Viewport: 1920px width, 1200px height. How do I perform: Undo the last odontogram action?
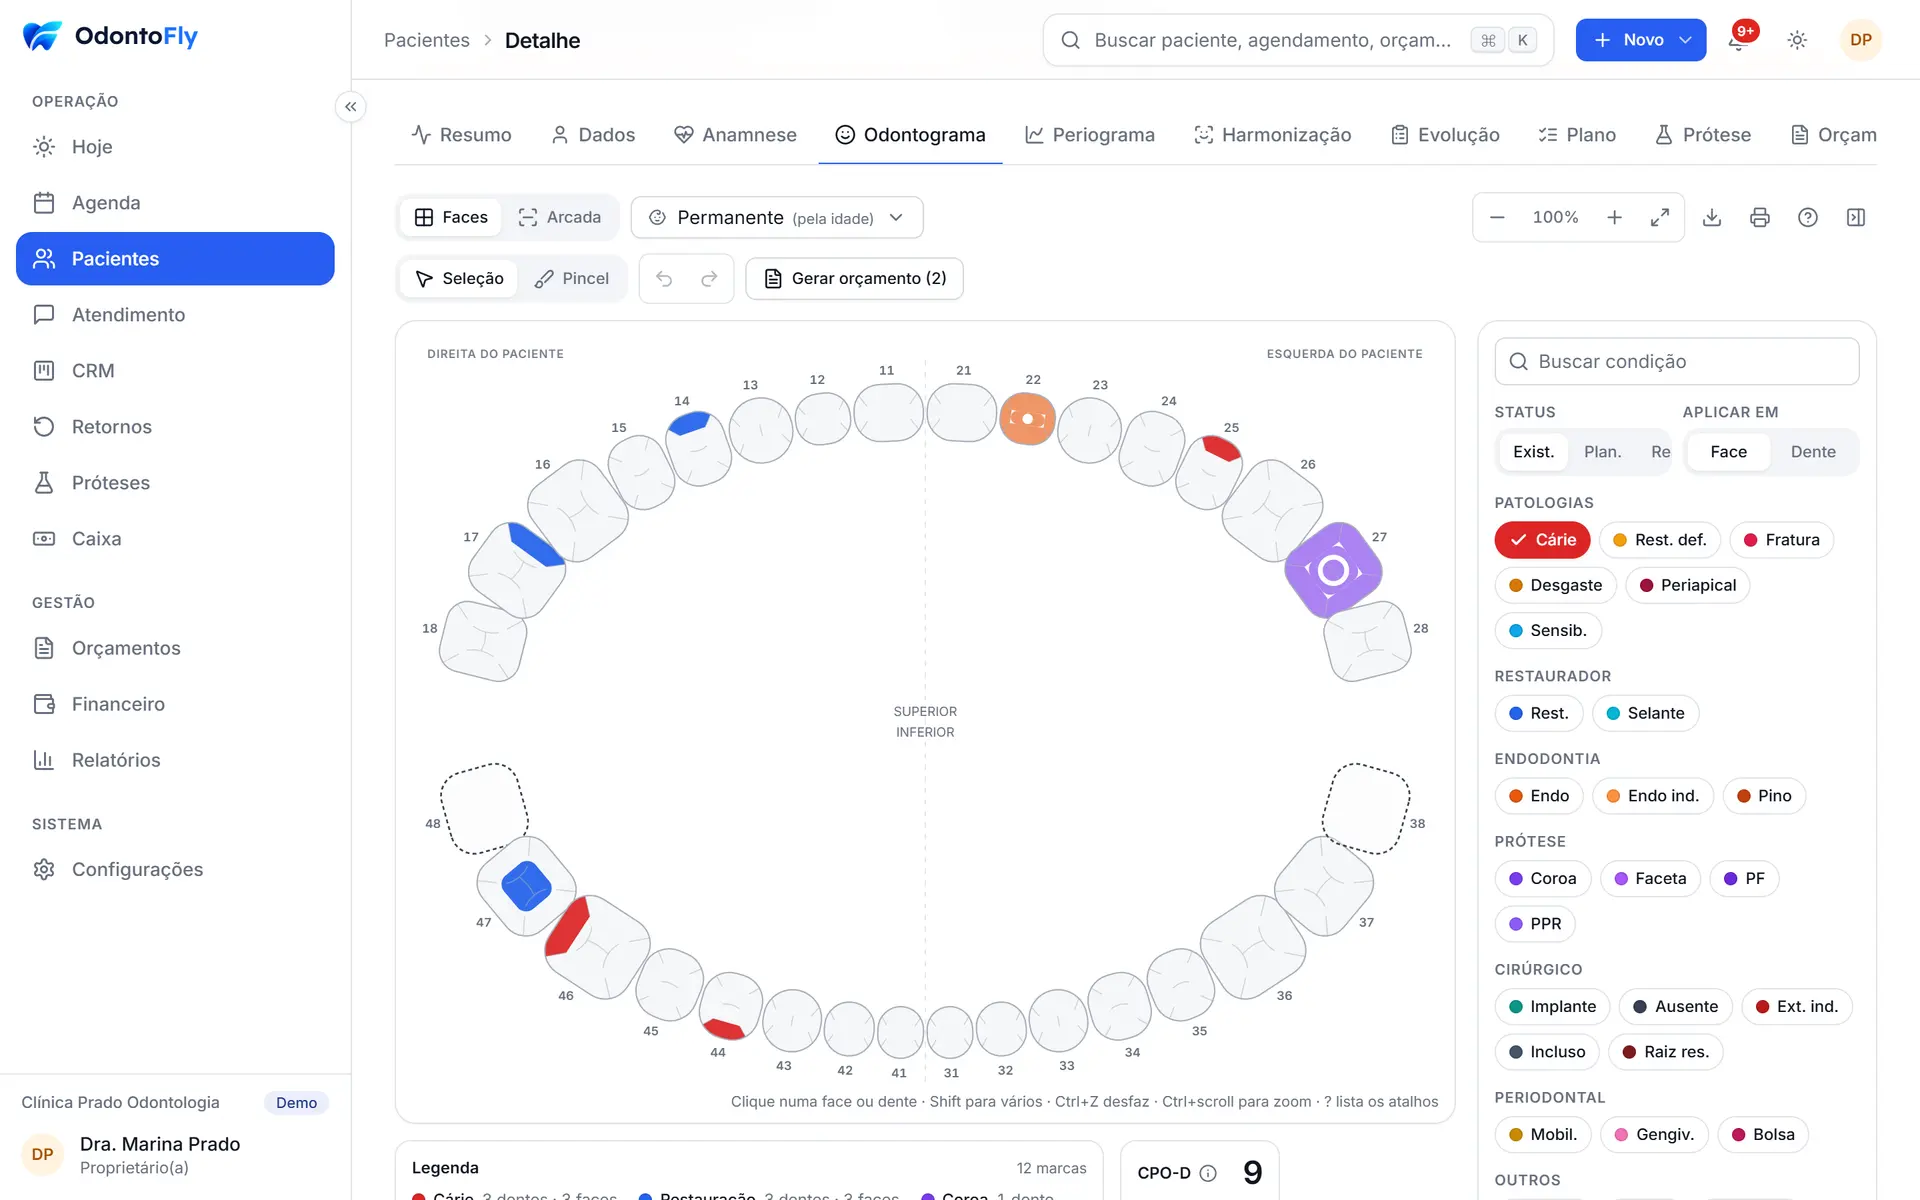pos(664,278)
